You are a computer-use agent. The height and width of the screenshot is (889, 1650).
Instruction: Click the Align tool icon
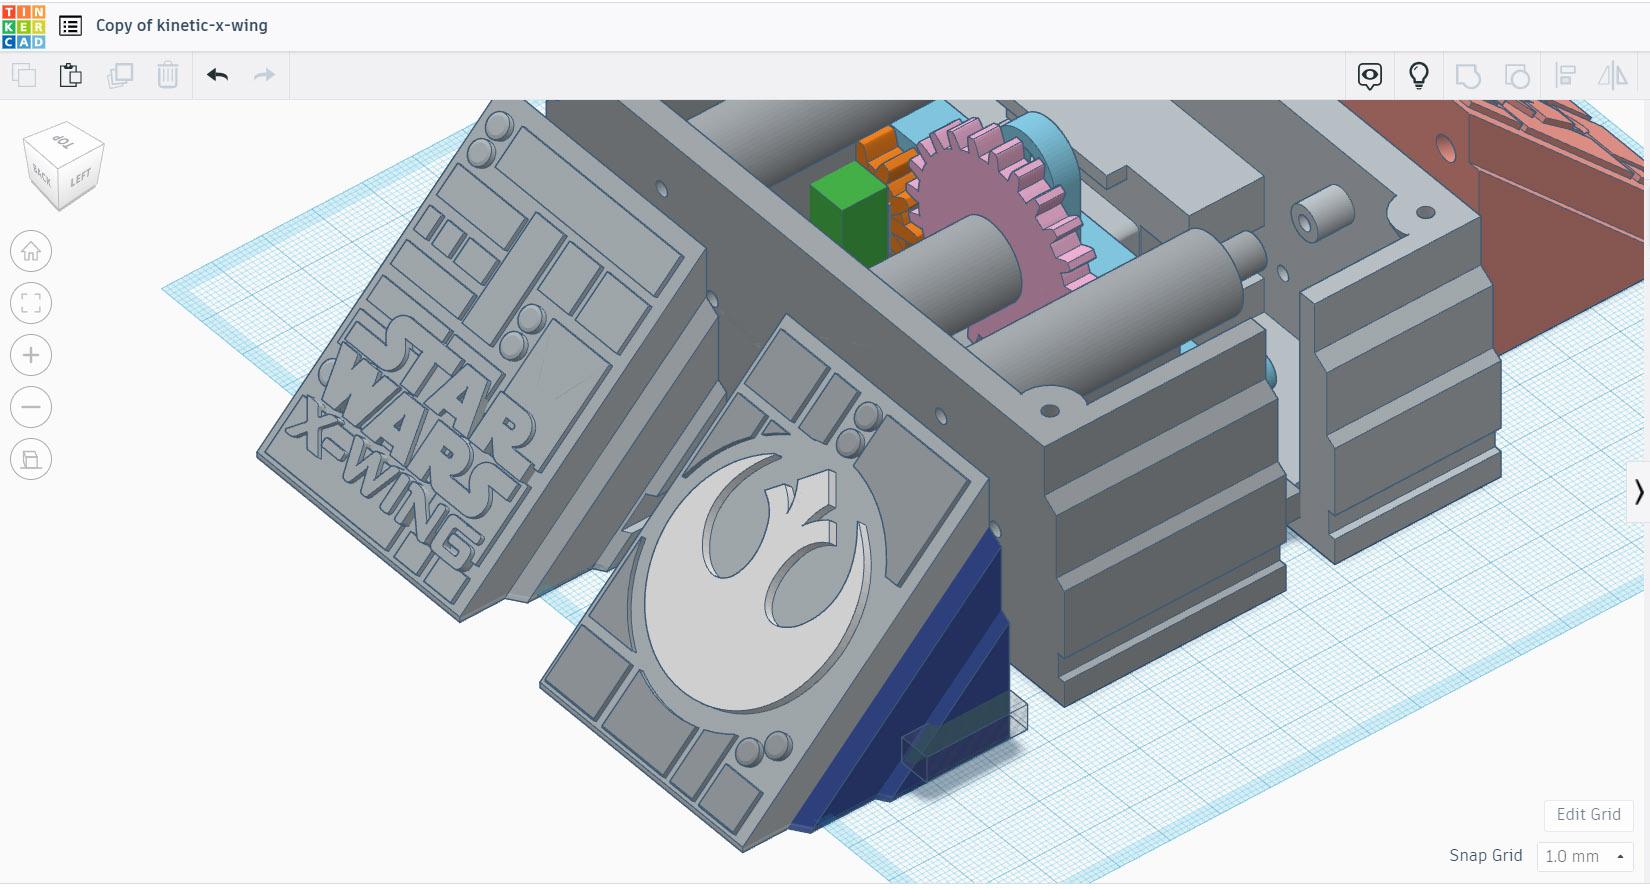point(1566,76)
